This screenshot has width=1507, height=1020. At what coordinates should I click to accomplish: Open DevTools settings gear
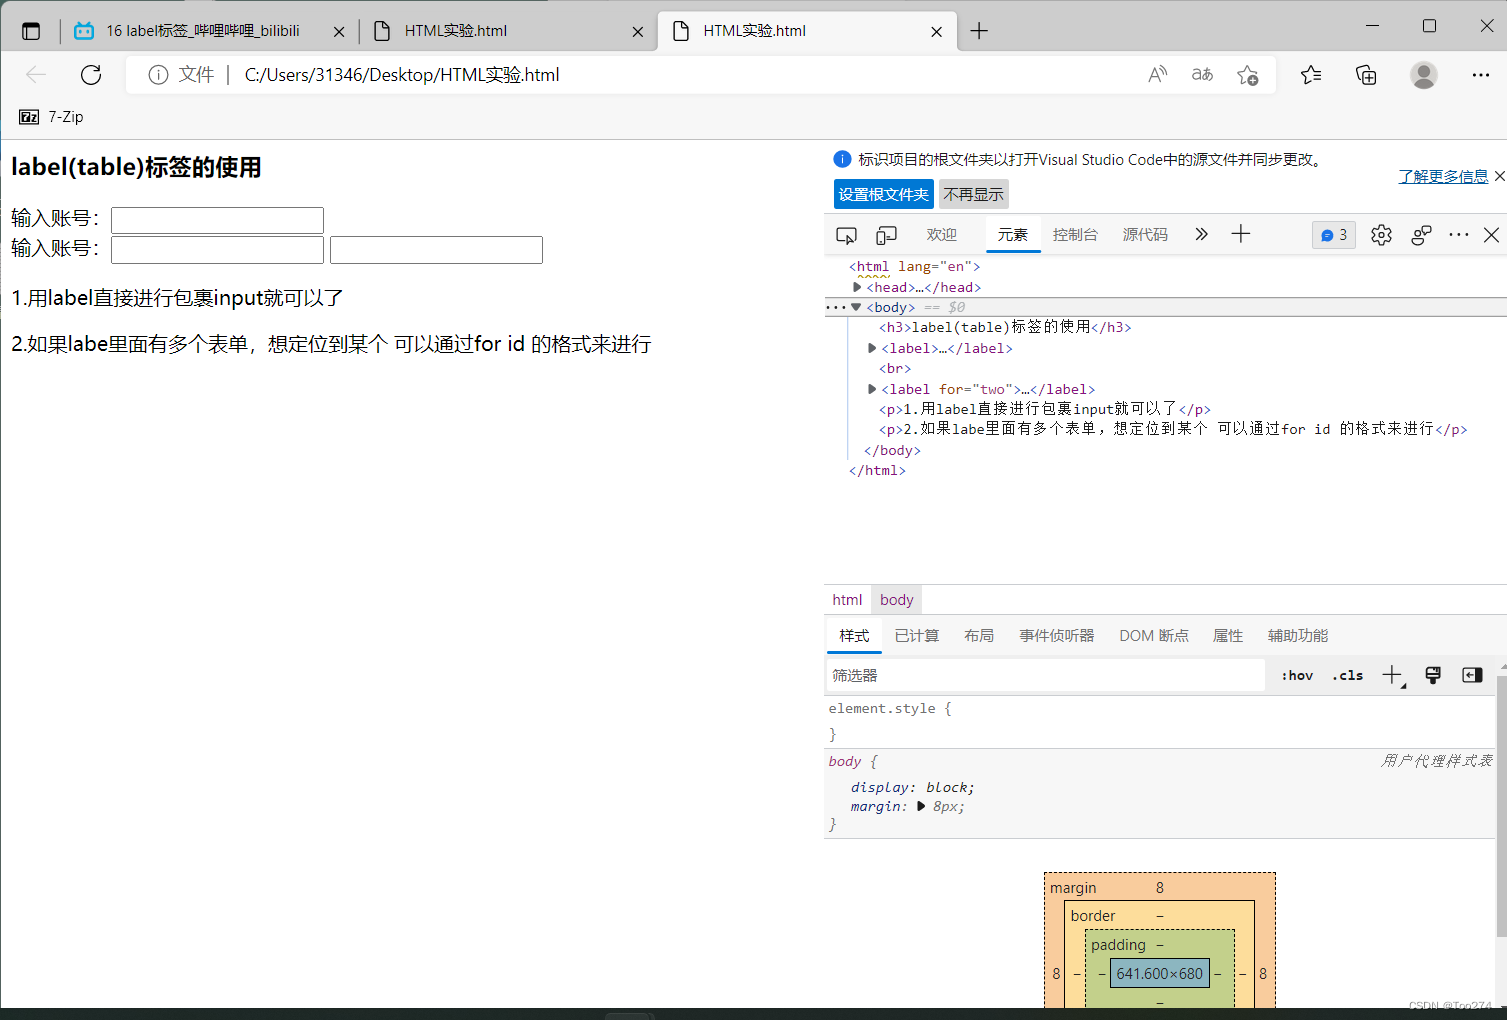(x=1381, y=235)
